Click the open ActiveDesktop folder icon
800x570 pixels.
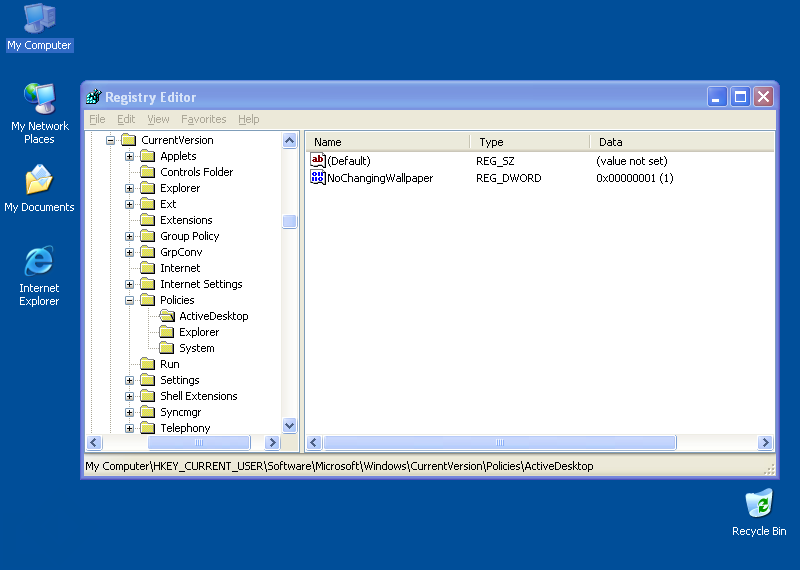click(167, 316)
